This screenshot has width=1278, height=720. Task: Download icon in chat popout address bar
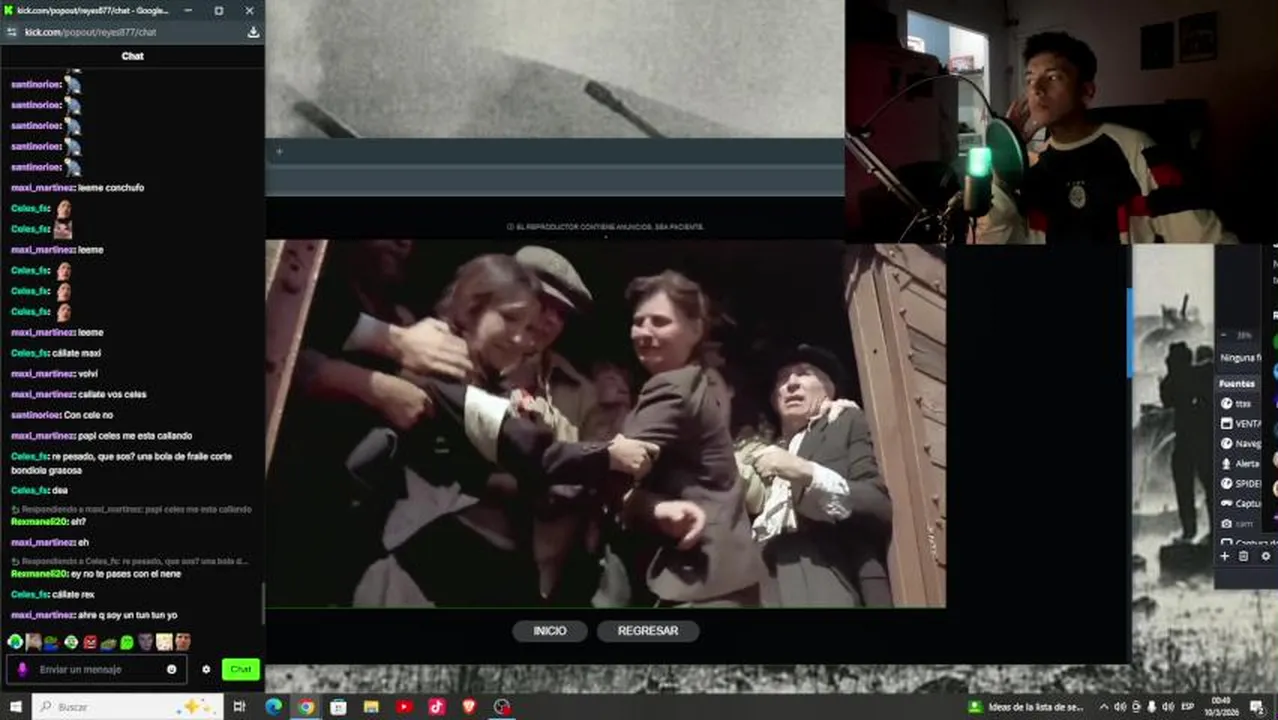click(x=253, y=32)
